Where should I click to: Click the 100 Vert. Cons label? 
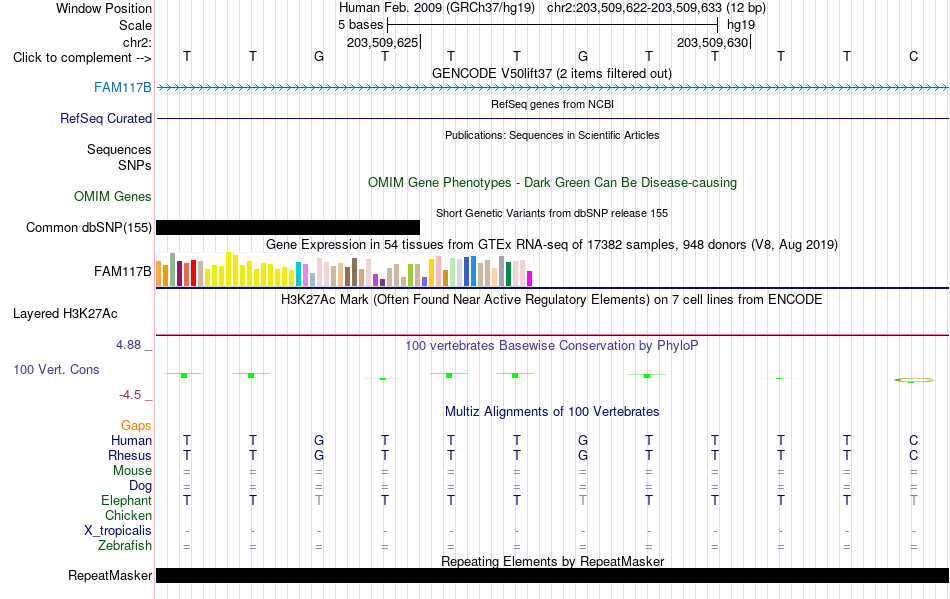[x=56, y=369]
